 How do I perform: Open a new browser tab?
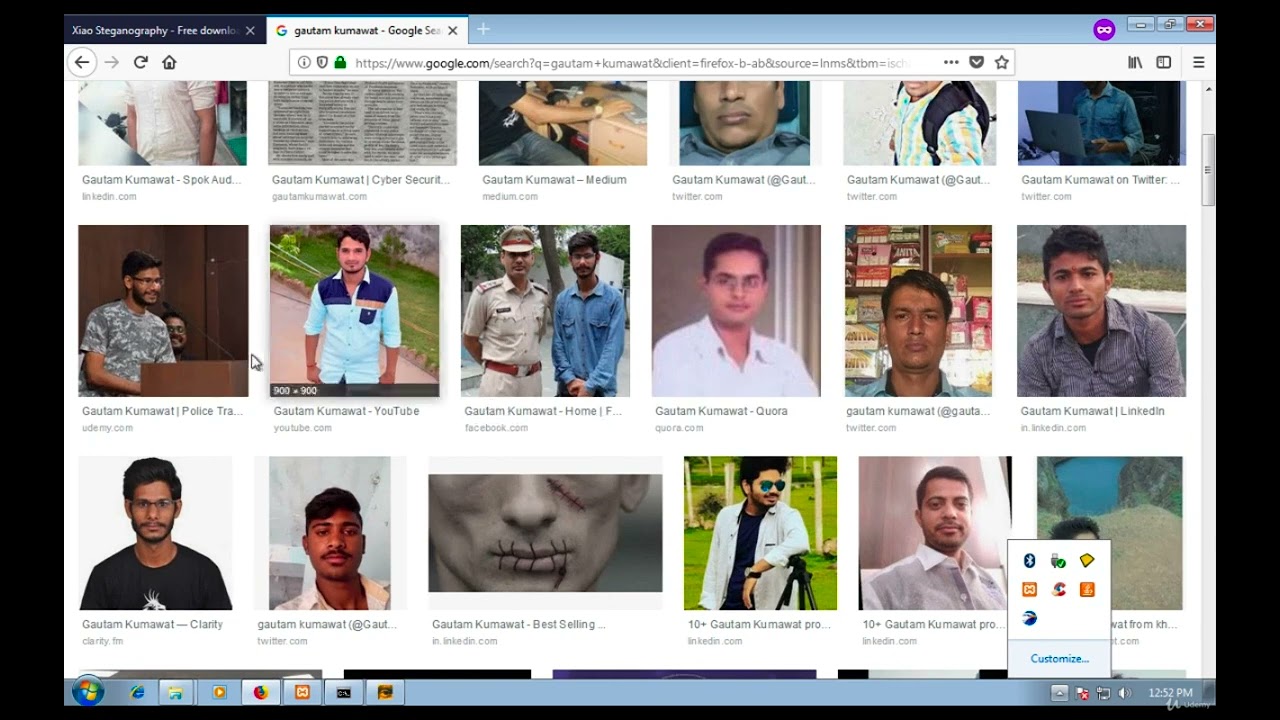pos(483,30)
